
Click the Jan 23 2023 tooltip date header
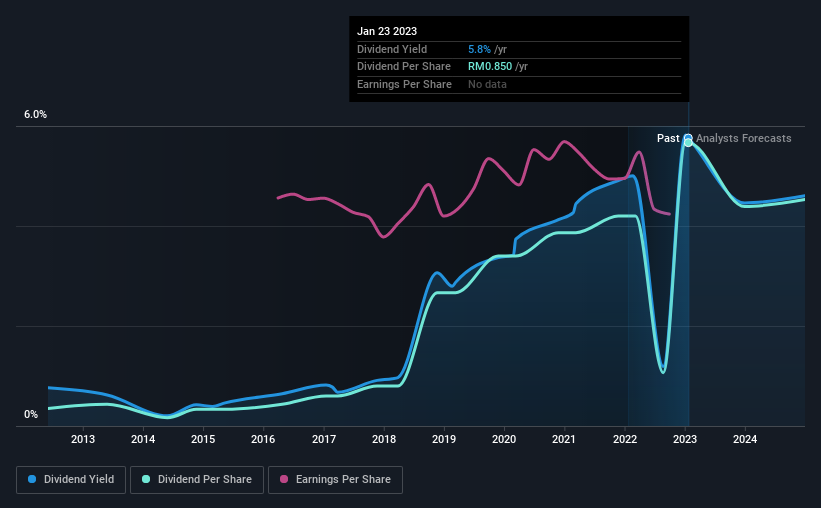[387, 31]
